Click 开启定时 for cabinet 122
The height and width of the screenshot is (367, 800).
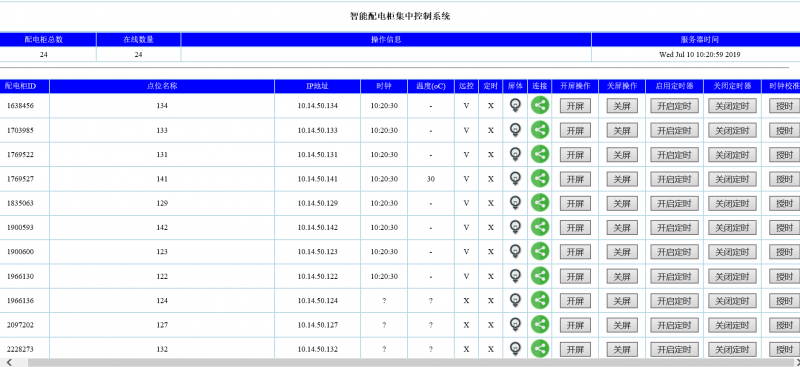674,276
